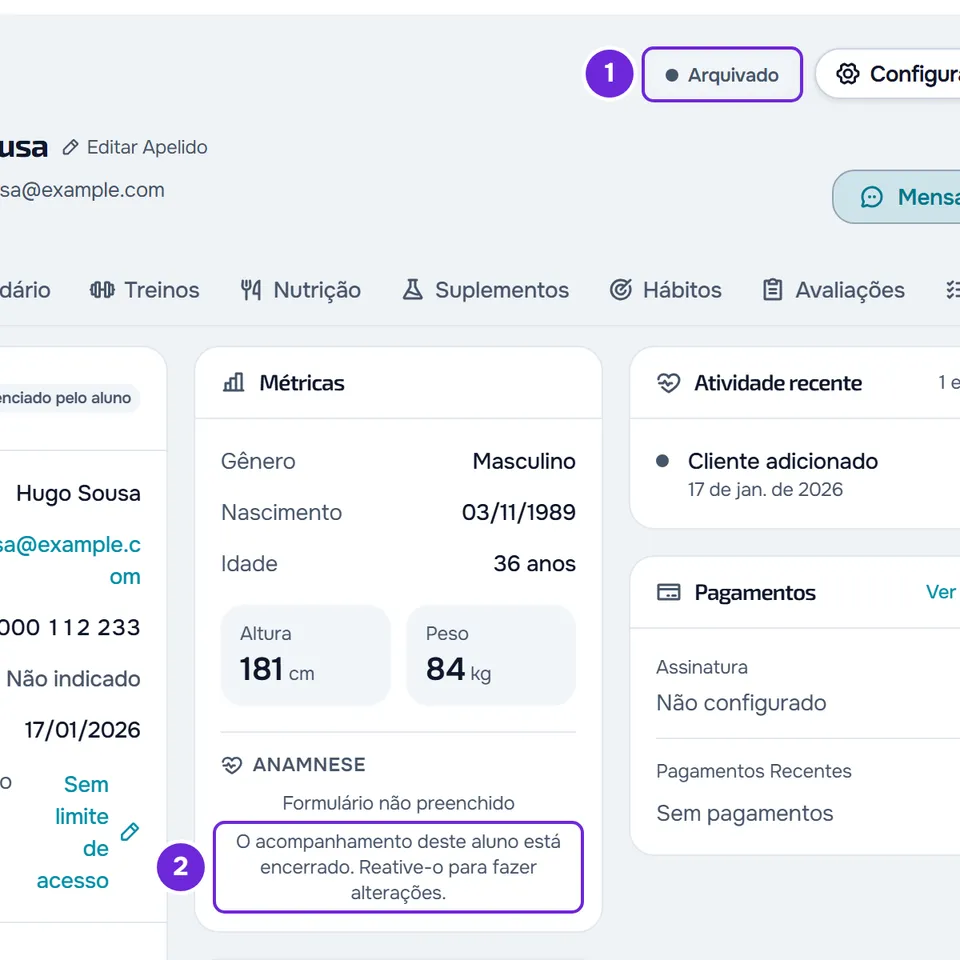This screenshot has width=960, height=960.
Task: Click the Pagamentos Recentes label
Action: [x=754, y=771]
